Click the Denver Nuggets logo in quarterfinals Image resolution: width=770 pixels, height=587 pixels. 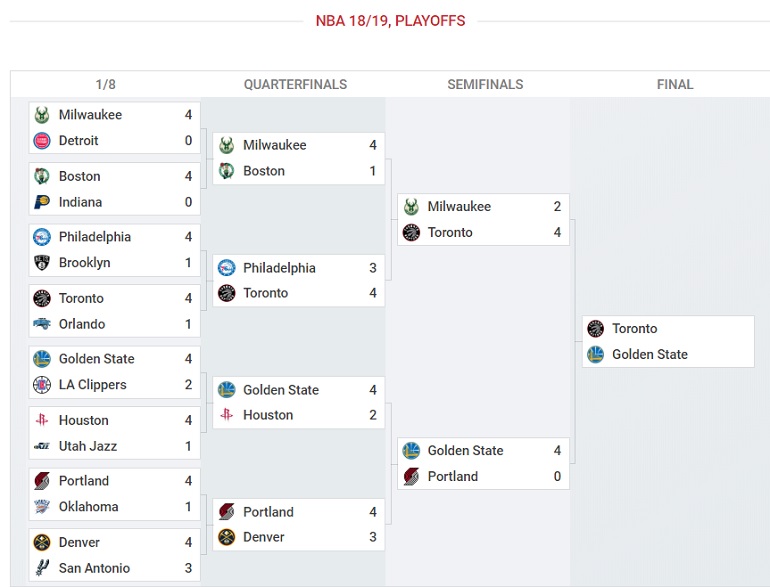pyautogui.click(x=226, y=537)
